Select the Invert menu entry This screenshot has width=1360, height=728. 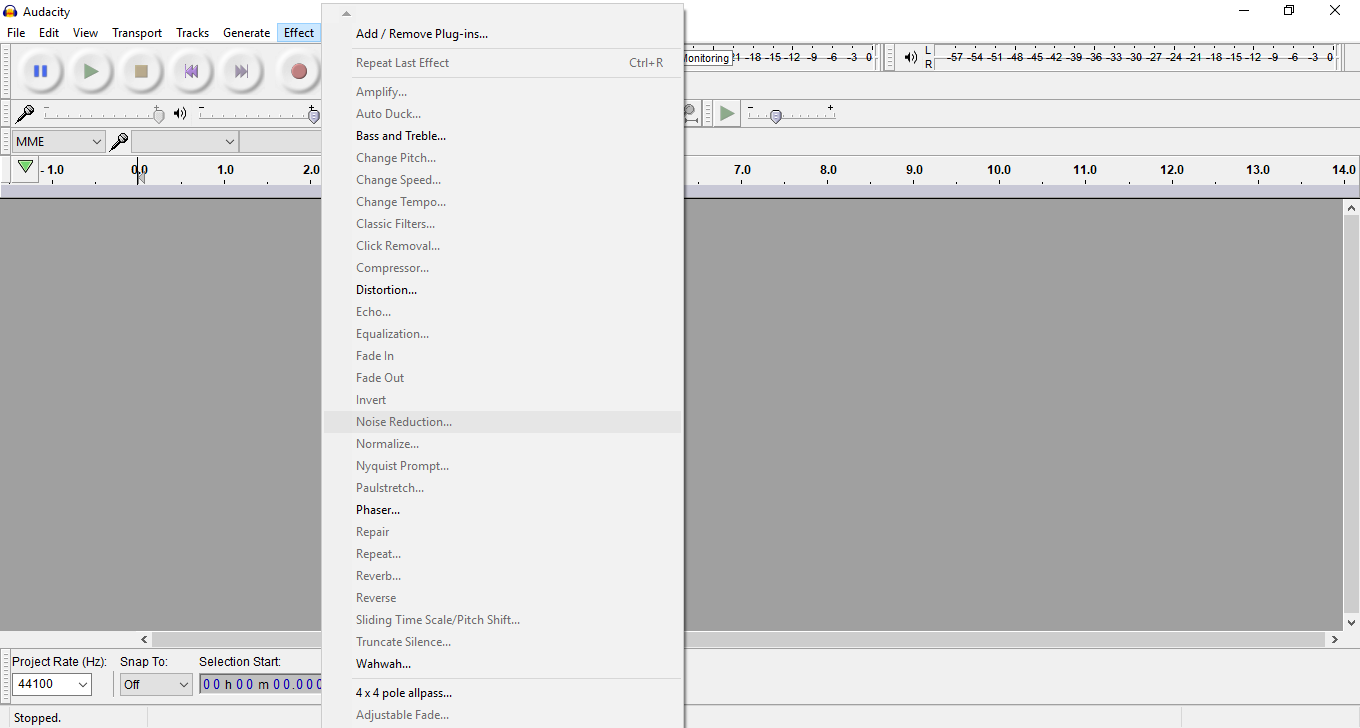(x=502, y=400)
